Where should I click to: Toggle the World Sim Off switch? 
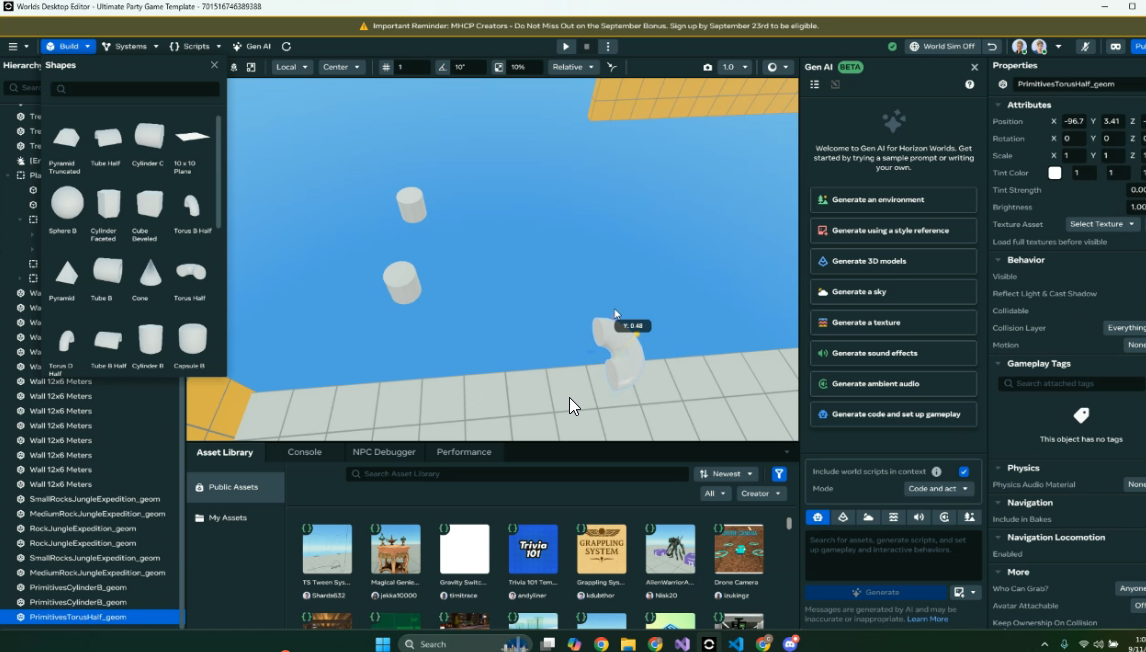942,46
